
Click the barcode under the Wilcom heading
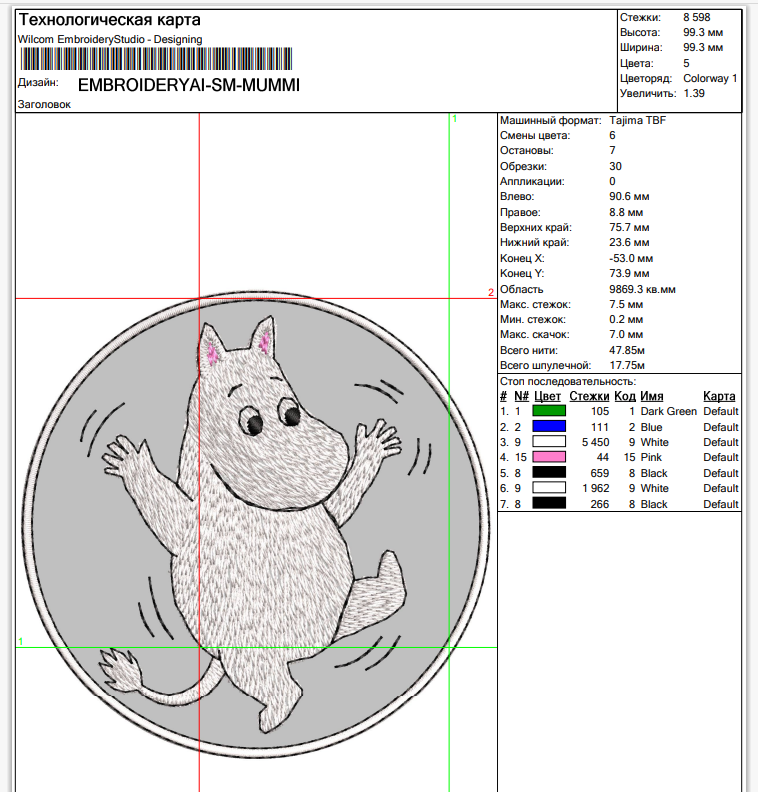click(x=156, y=59)
